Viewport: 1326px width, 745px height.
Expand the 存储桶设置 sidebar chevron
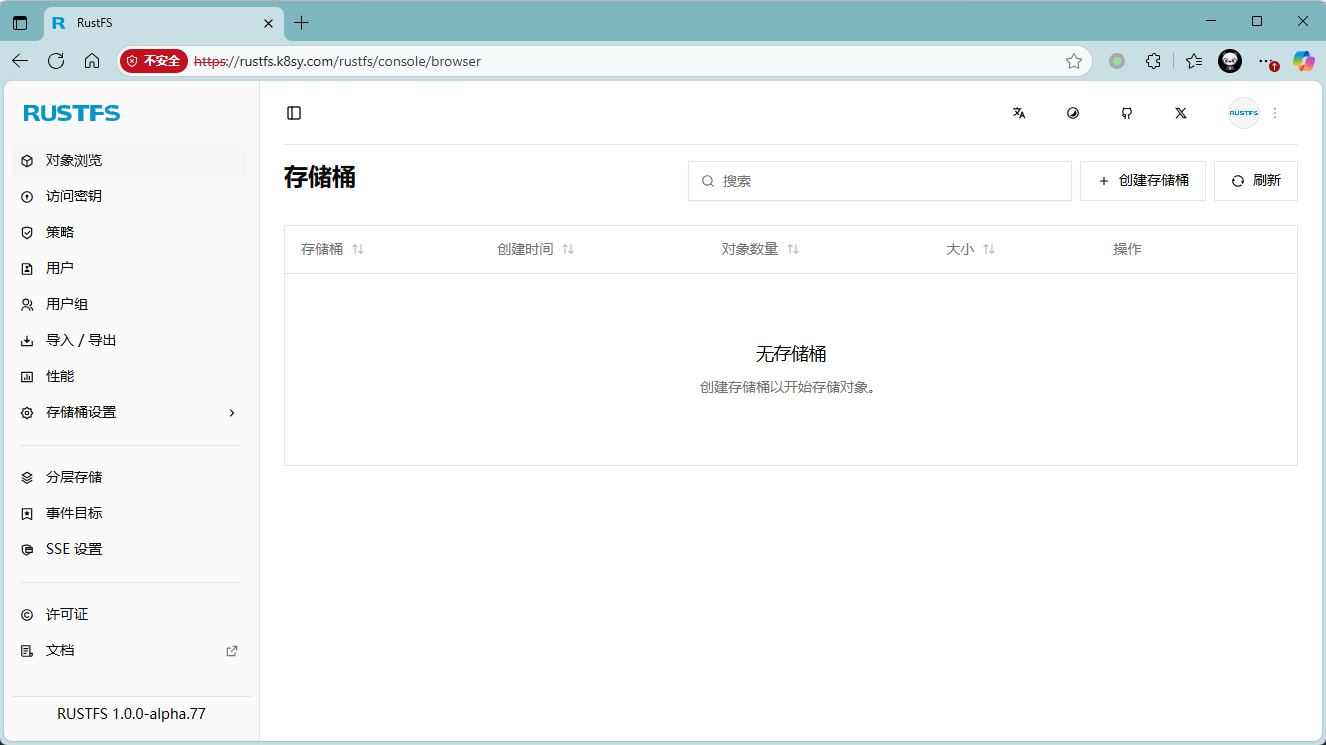click(x=232, y=412)
